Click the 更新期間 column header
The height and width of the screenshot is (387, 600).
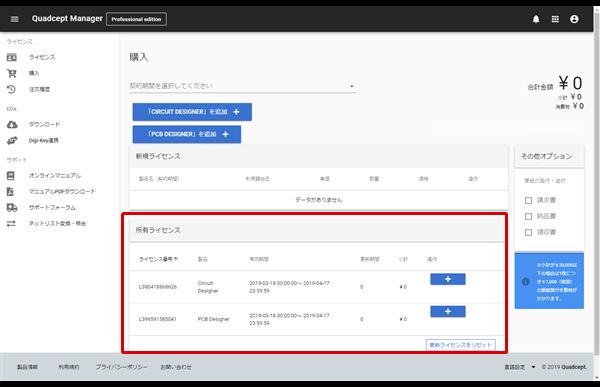click(370, 259)
